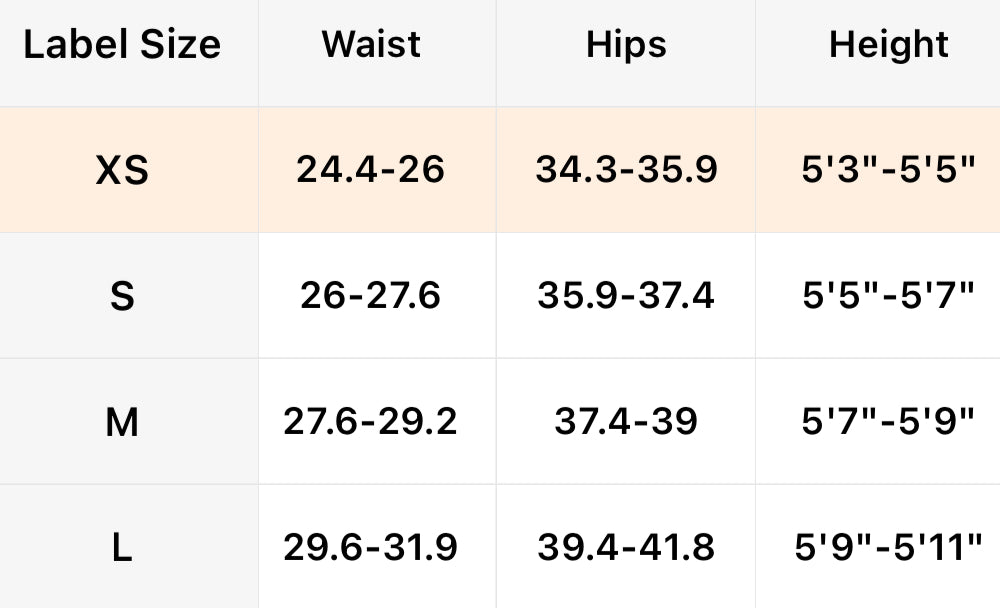Click L waist value 29.6-31.9
The width and height of the screenshot is (1000, 608).
(370, 548)
